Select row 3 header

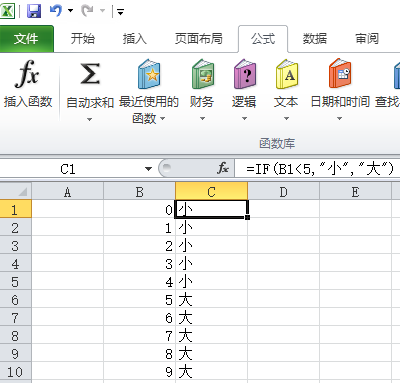(x=16, y=246)
